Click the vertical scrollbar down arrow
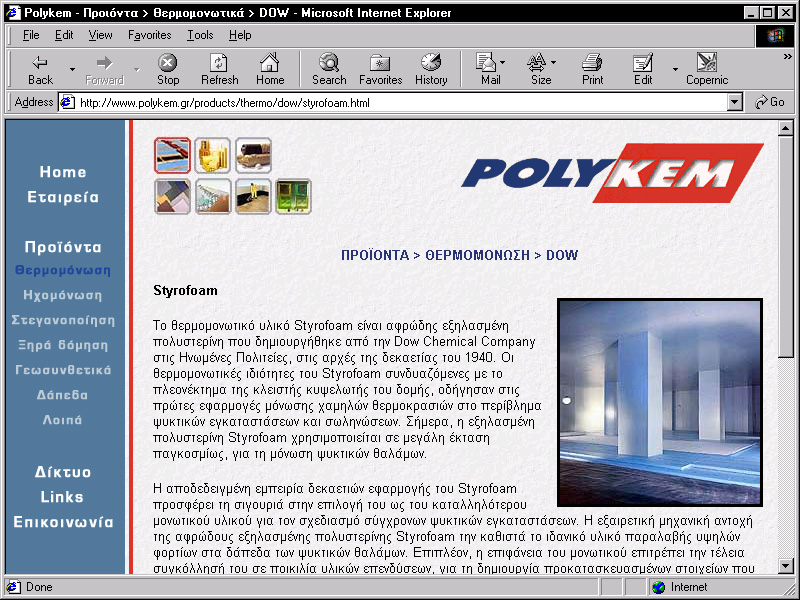This screenshot has height=600, width=800. pos(786,565)
